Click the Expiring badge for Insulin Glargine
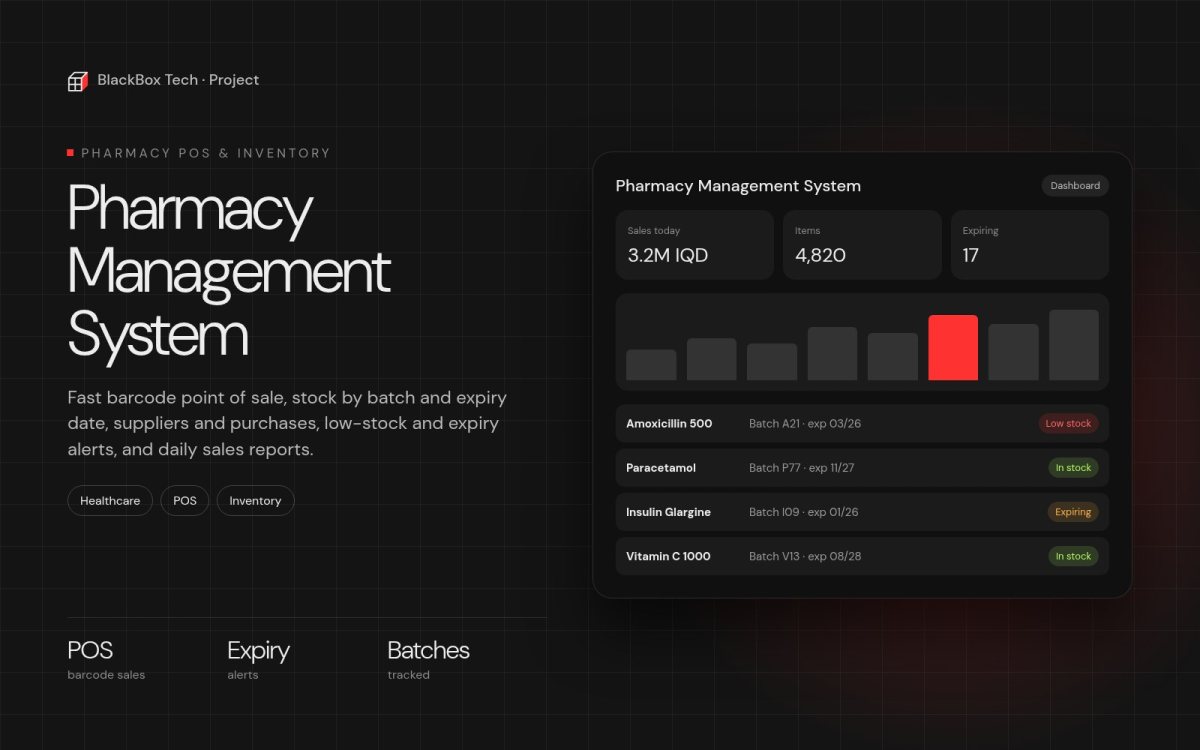 click(x=1073, y=512)
